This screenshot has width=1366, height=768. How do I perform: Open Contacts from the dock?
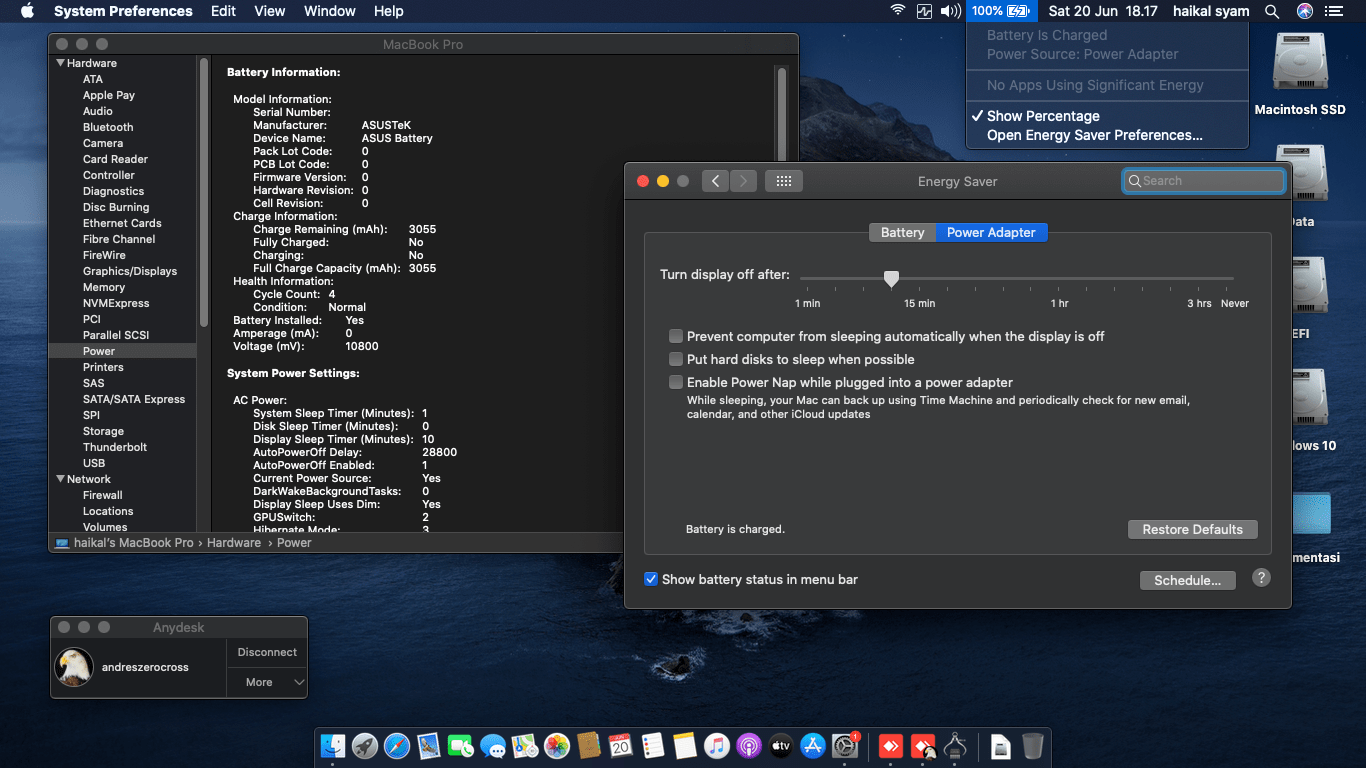tap(589, 746)
